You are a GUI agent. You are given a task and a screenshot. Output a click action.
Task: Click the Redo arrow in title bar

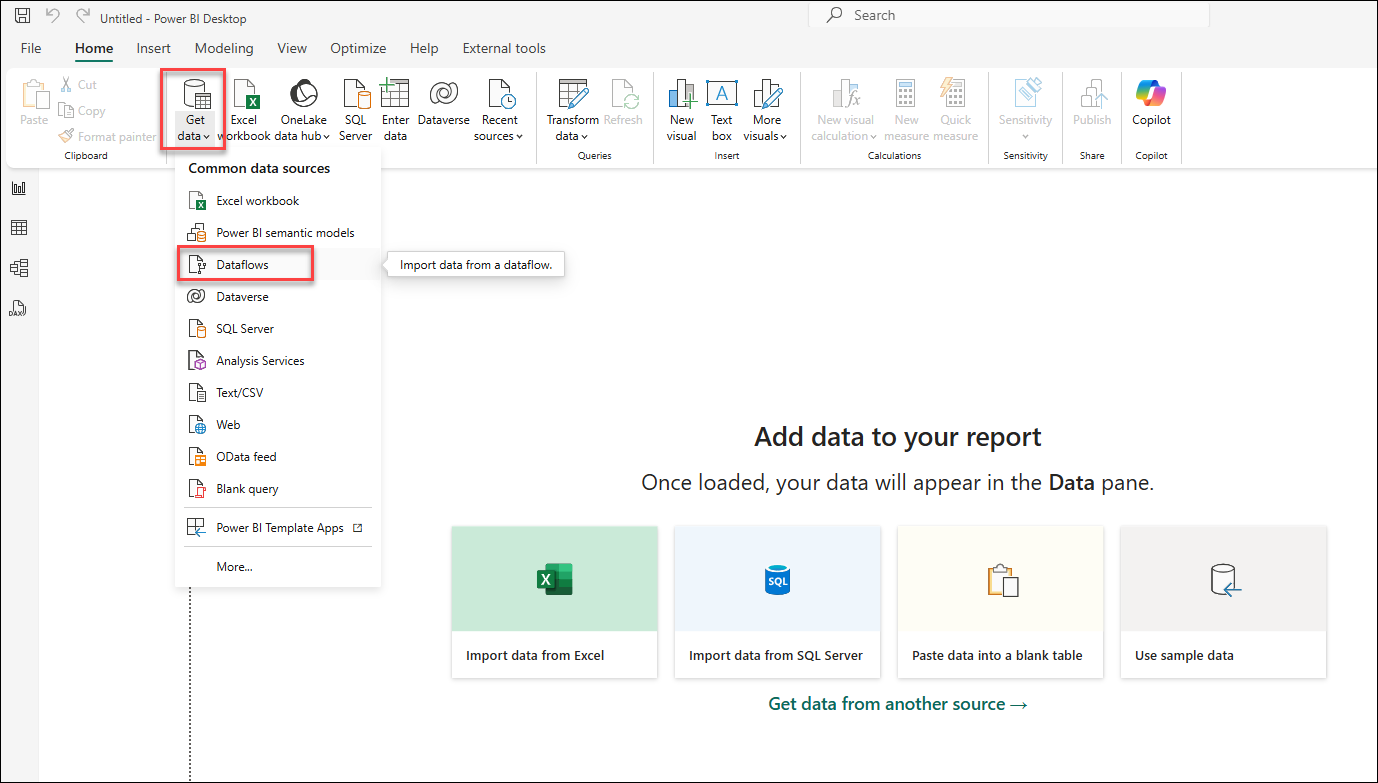(82, 16)
